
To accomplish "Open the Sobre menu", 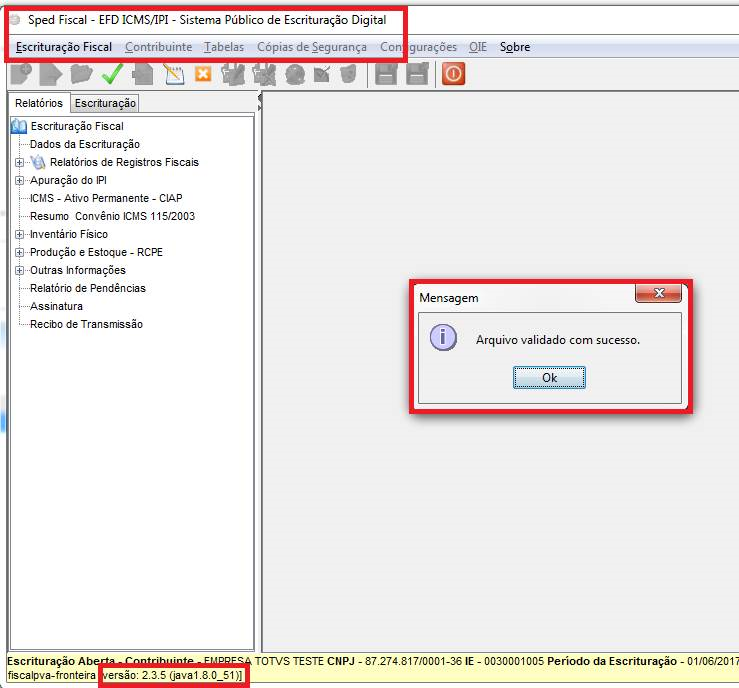I will (x=515, y=47).
